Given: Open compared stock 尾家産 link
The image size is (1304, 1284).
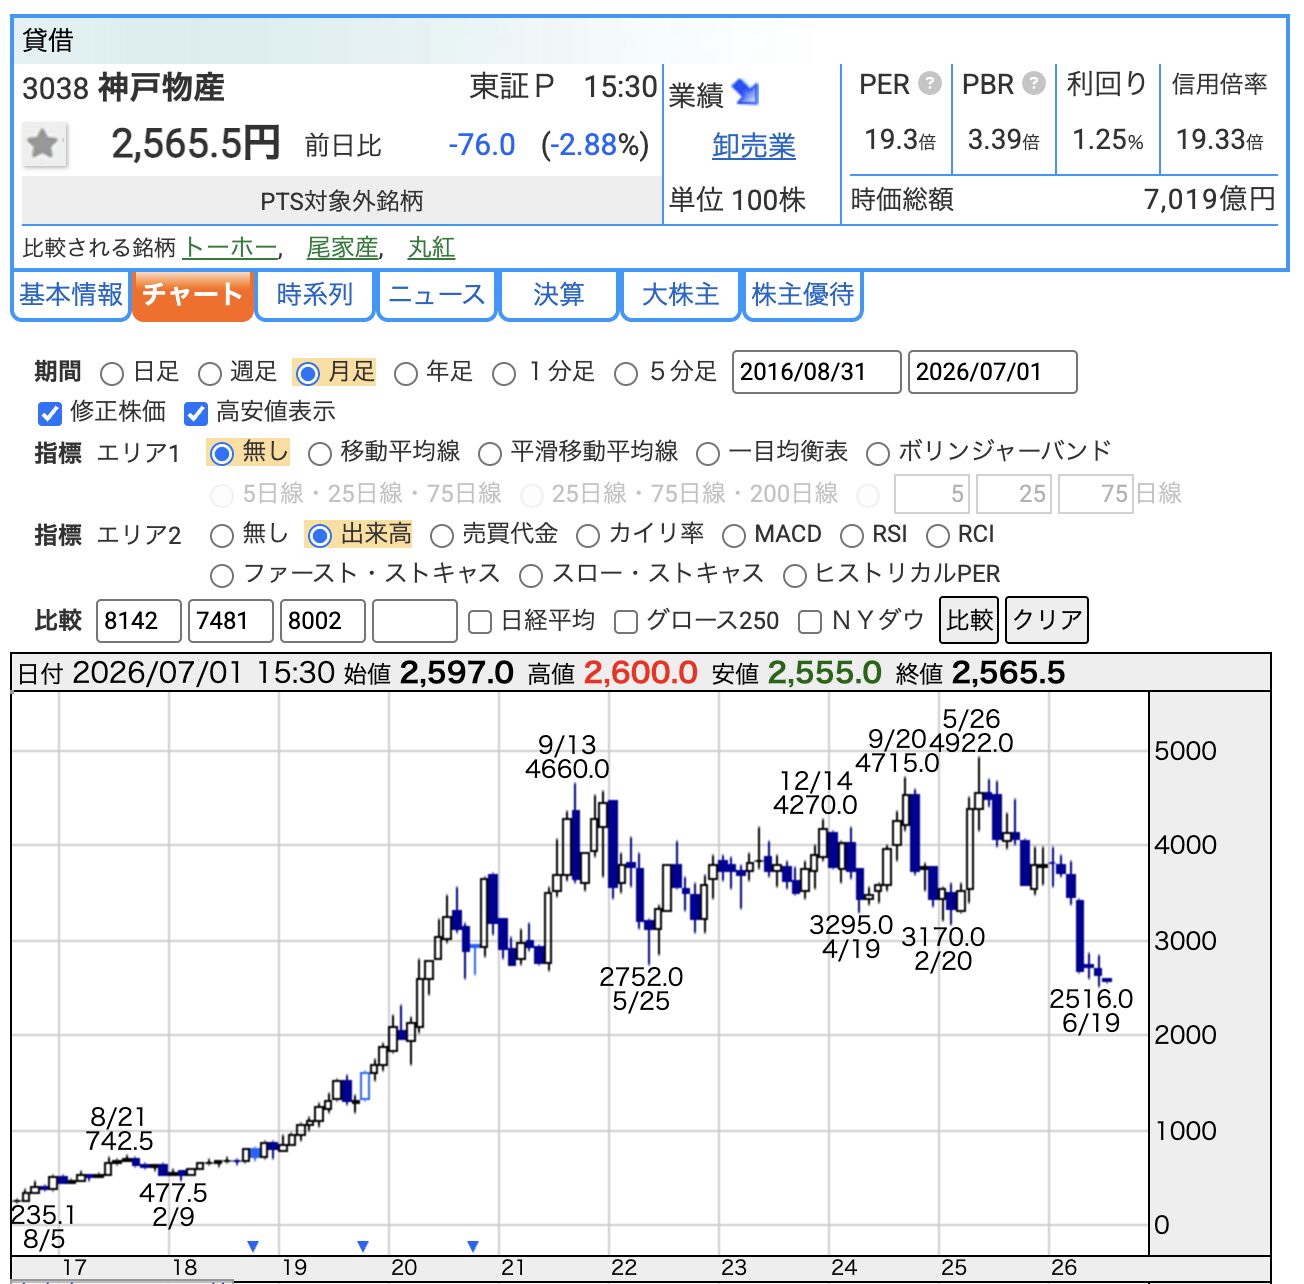Looking at the screenshot, I should coord(342,247).
